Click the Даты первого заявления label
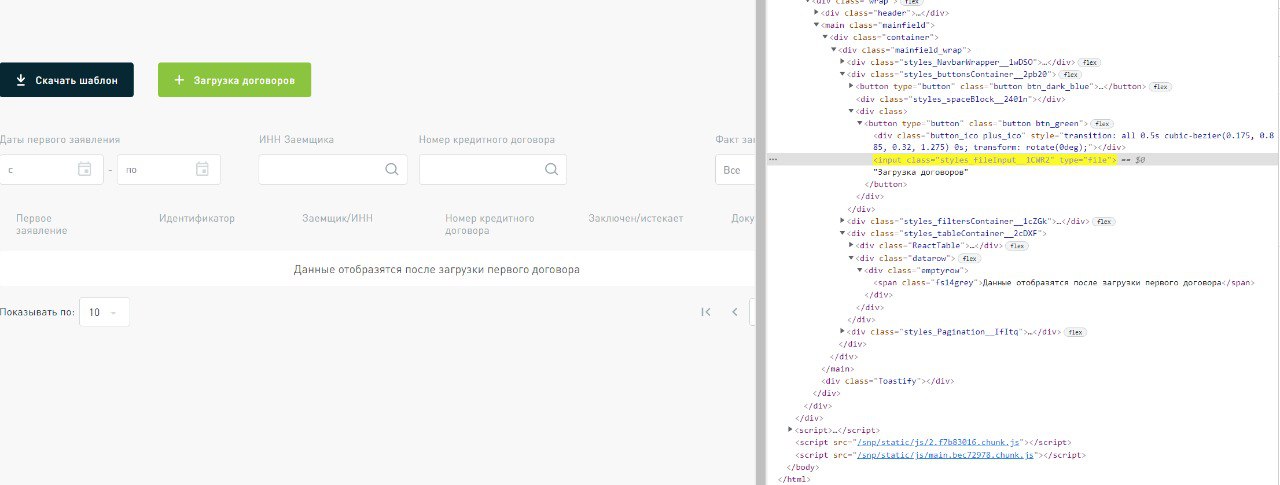The image size is (1280, 485). click(x=60, y=140)
